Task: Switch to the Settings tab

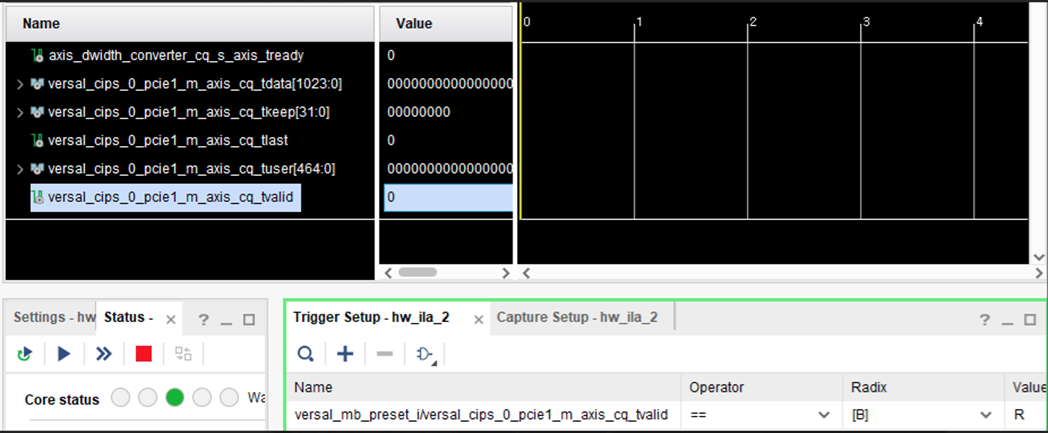Action: [53, 318]
